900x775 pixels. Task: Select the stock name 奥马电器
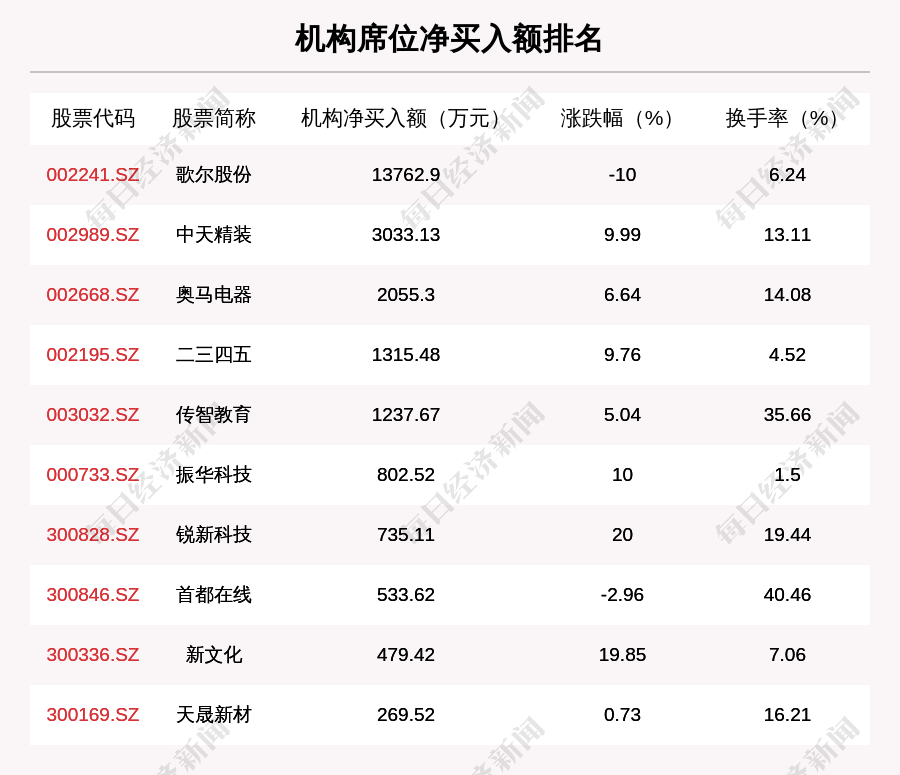click(213, 295)
